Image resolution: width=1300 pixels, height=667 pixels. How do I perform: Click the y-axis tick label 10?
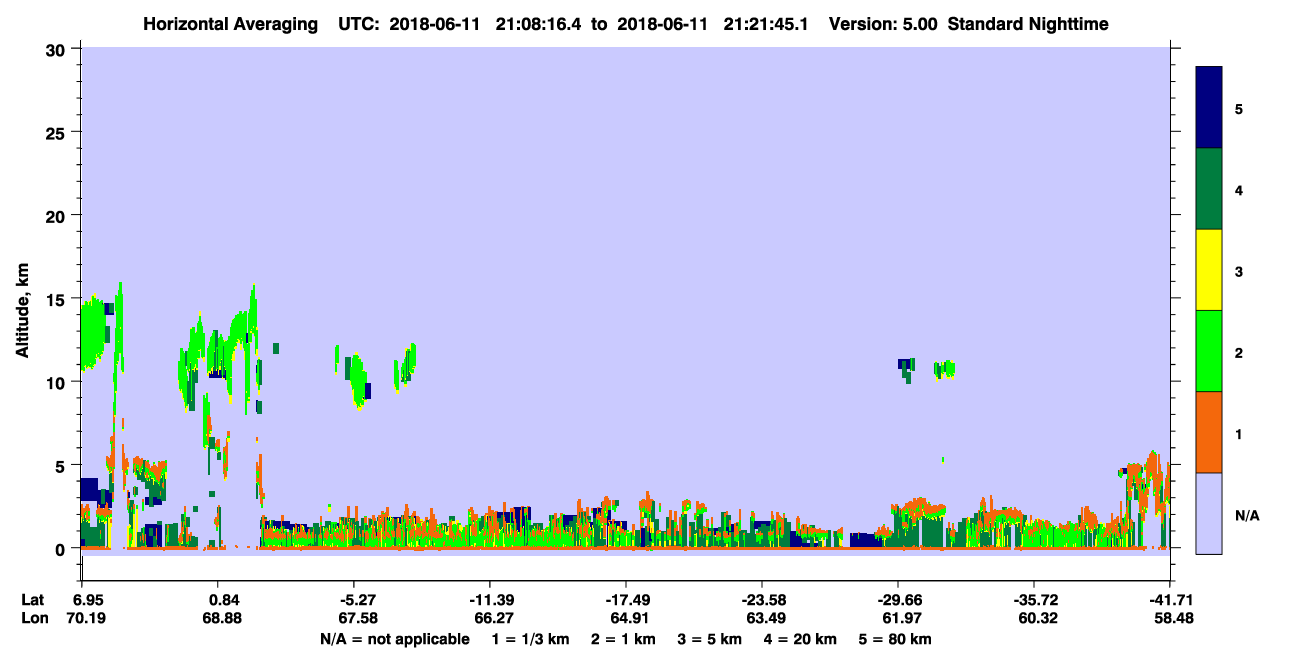[58, 382]
